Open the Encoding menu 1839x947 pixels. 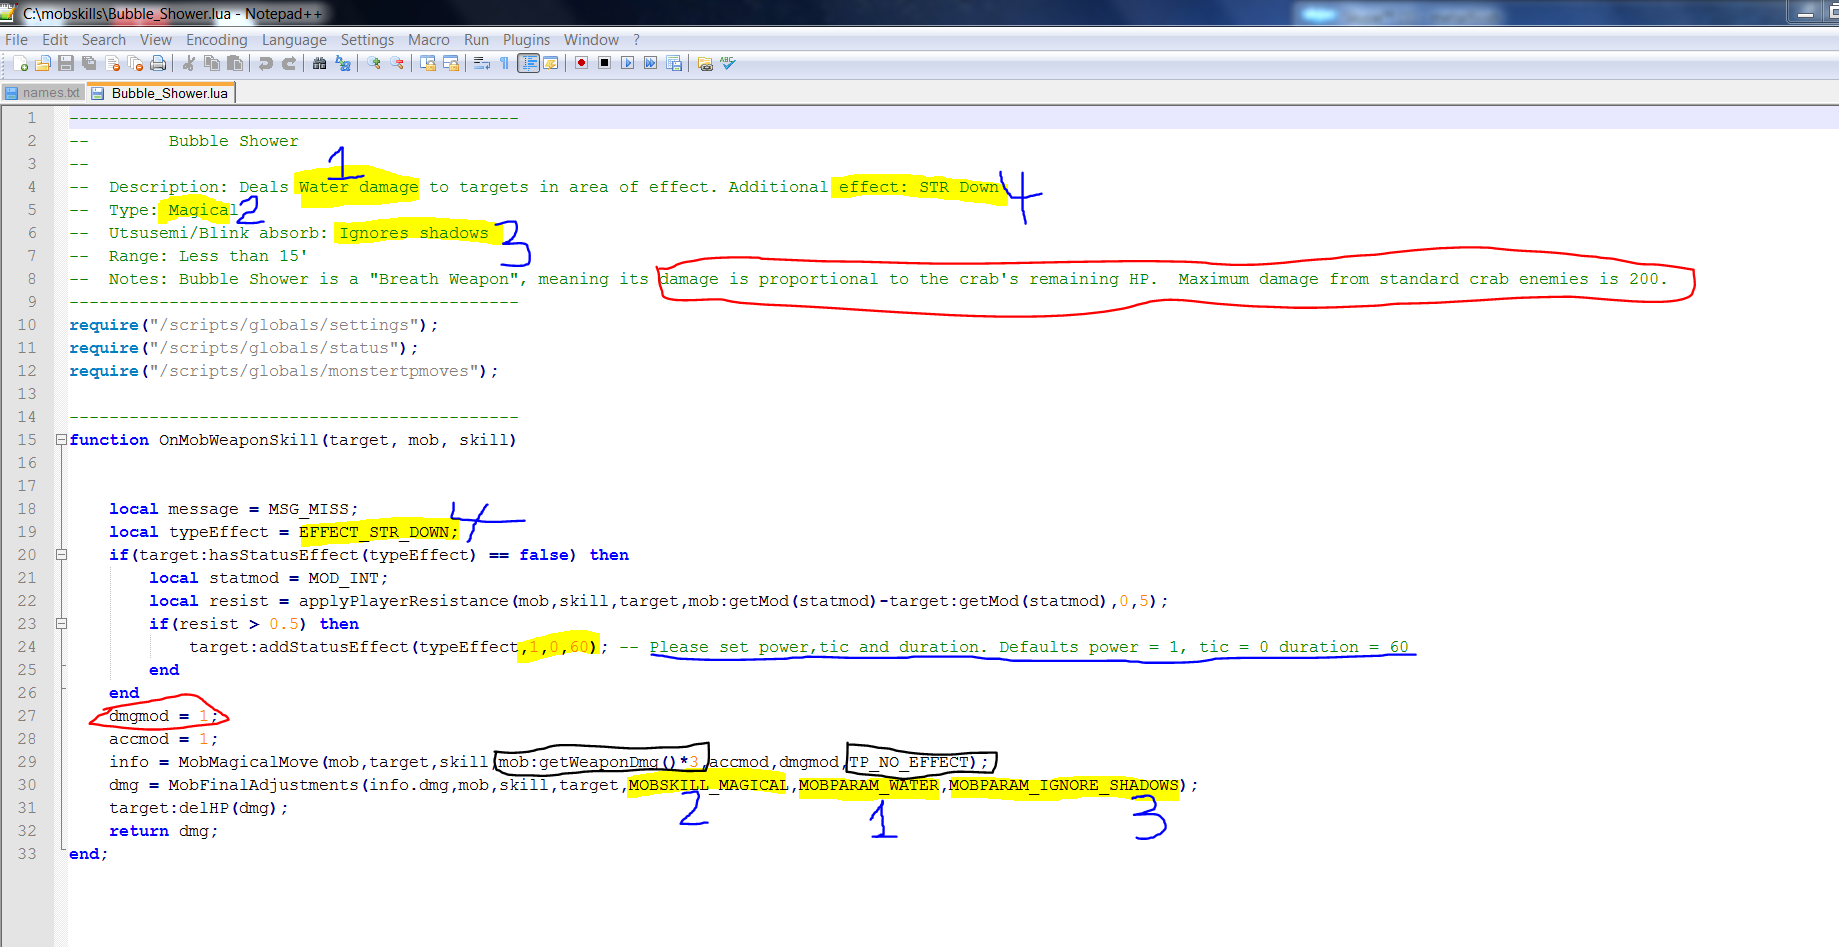tap(216, 40)
